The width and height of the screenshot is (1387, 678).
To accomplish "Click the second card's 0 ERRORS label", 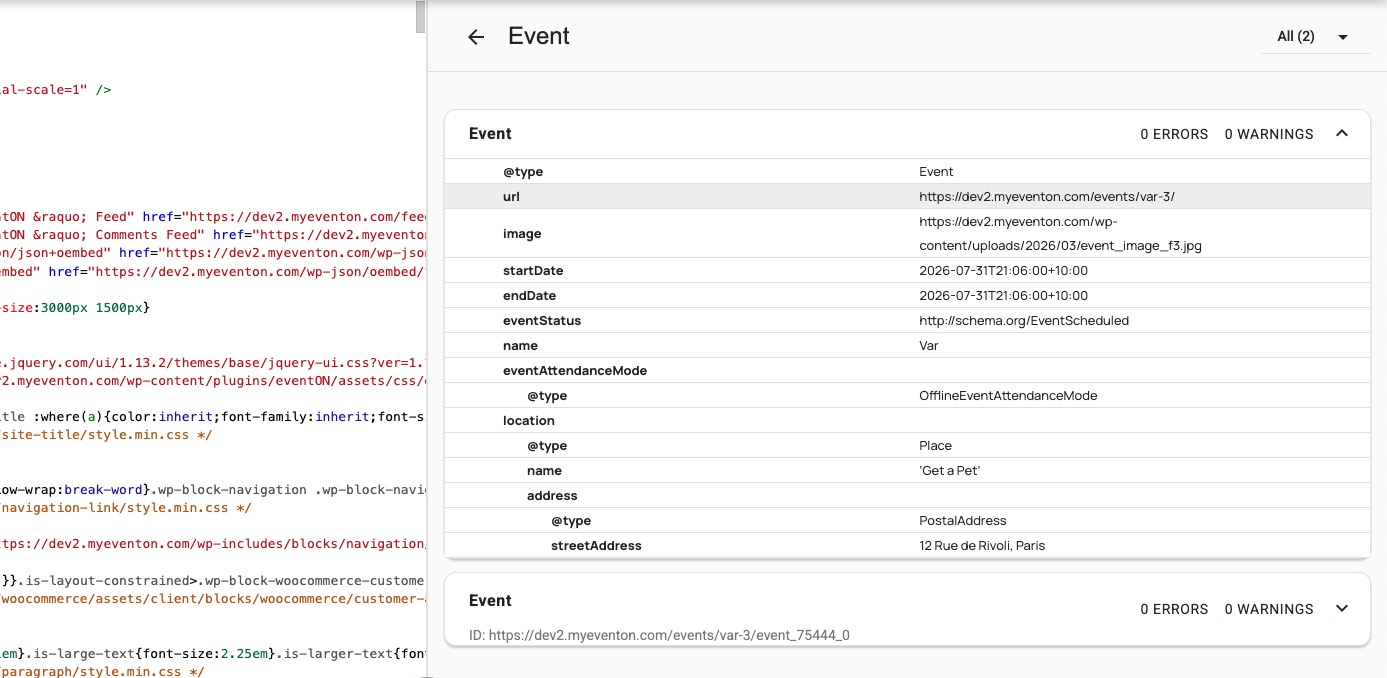I will coord(1174,609).
